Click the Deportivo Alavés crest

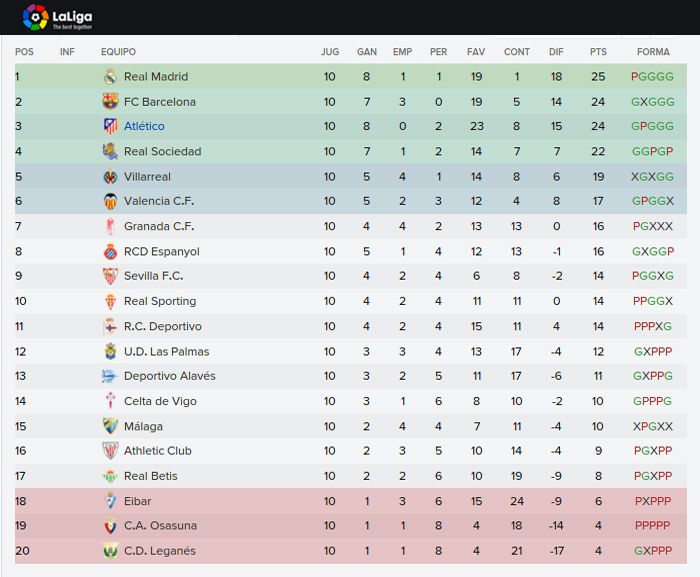109,376
